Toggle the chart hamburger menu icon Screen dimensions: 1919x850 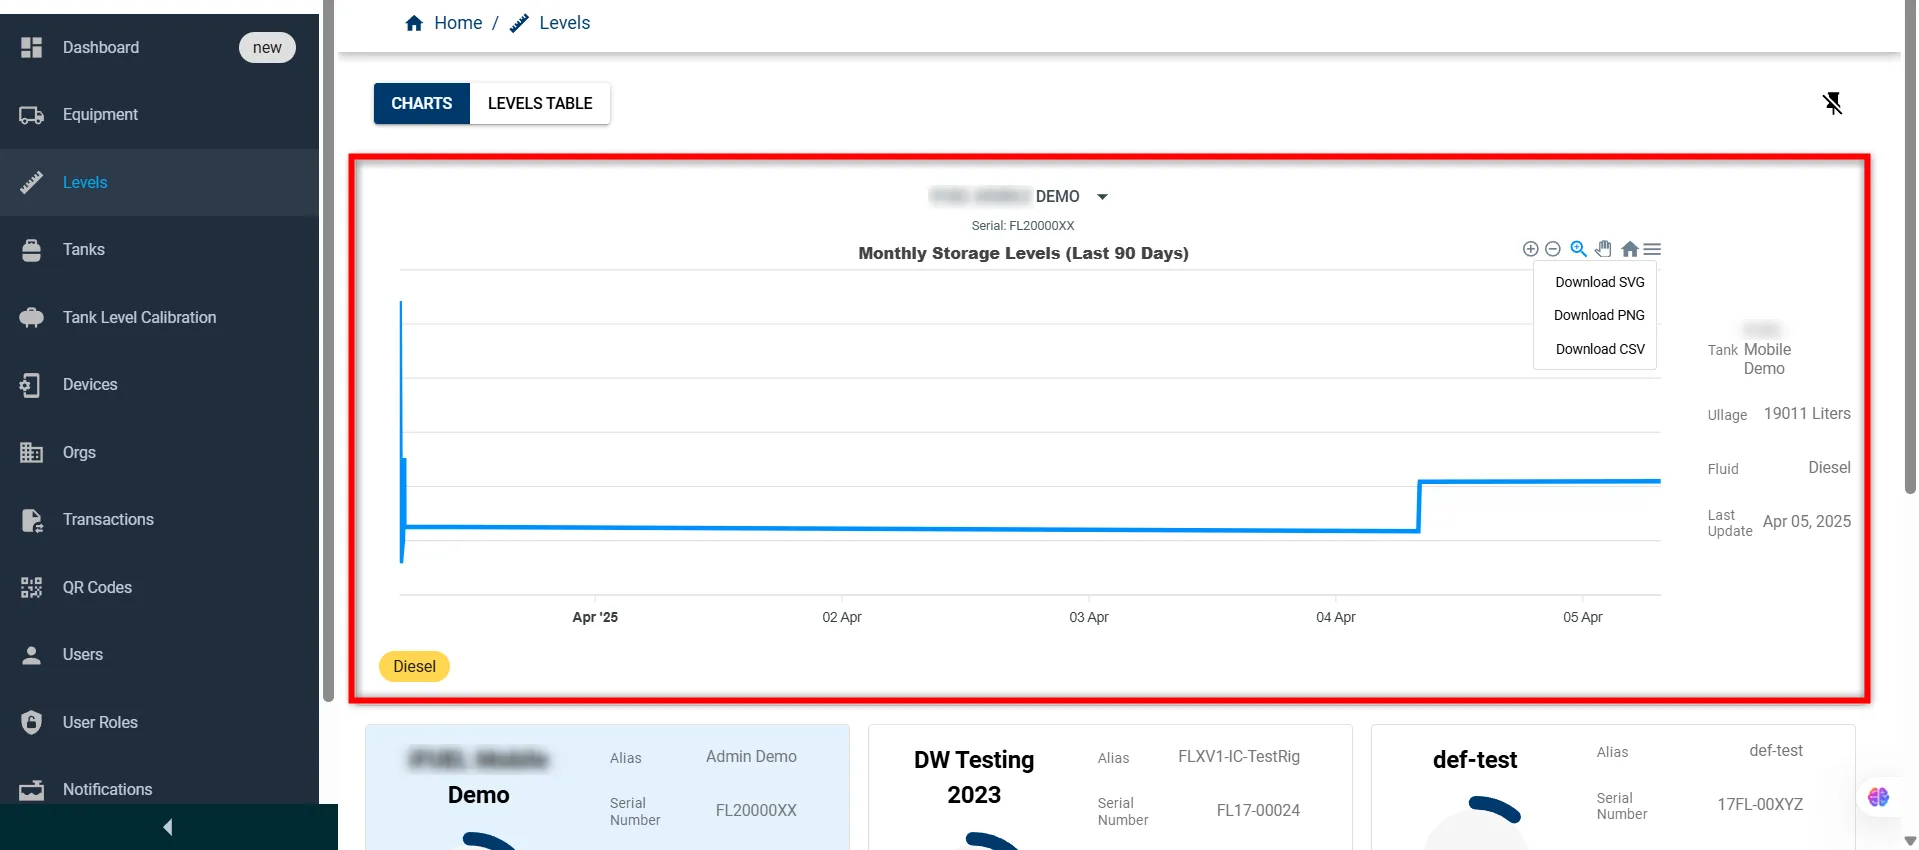point(1652,249)
